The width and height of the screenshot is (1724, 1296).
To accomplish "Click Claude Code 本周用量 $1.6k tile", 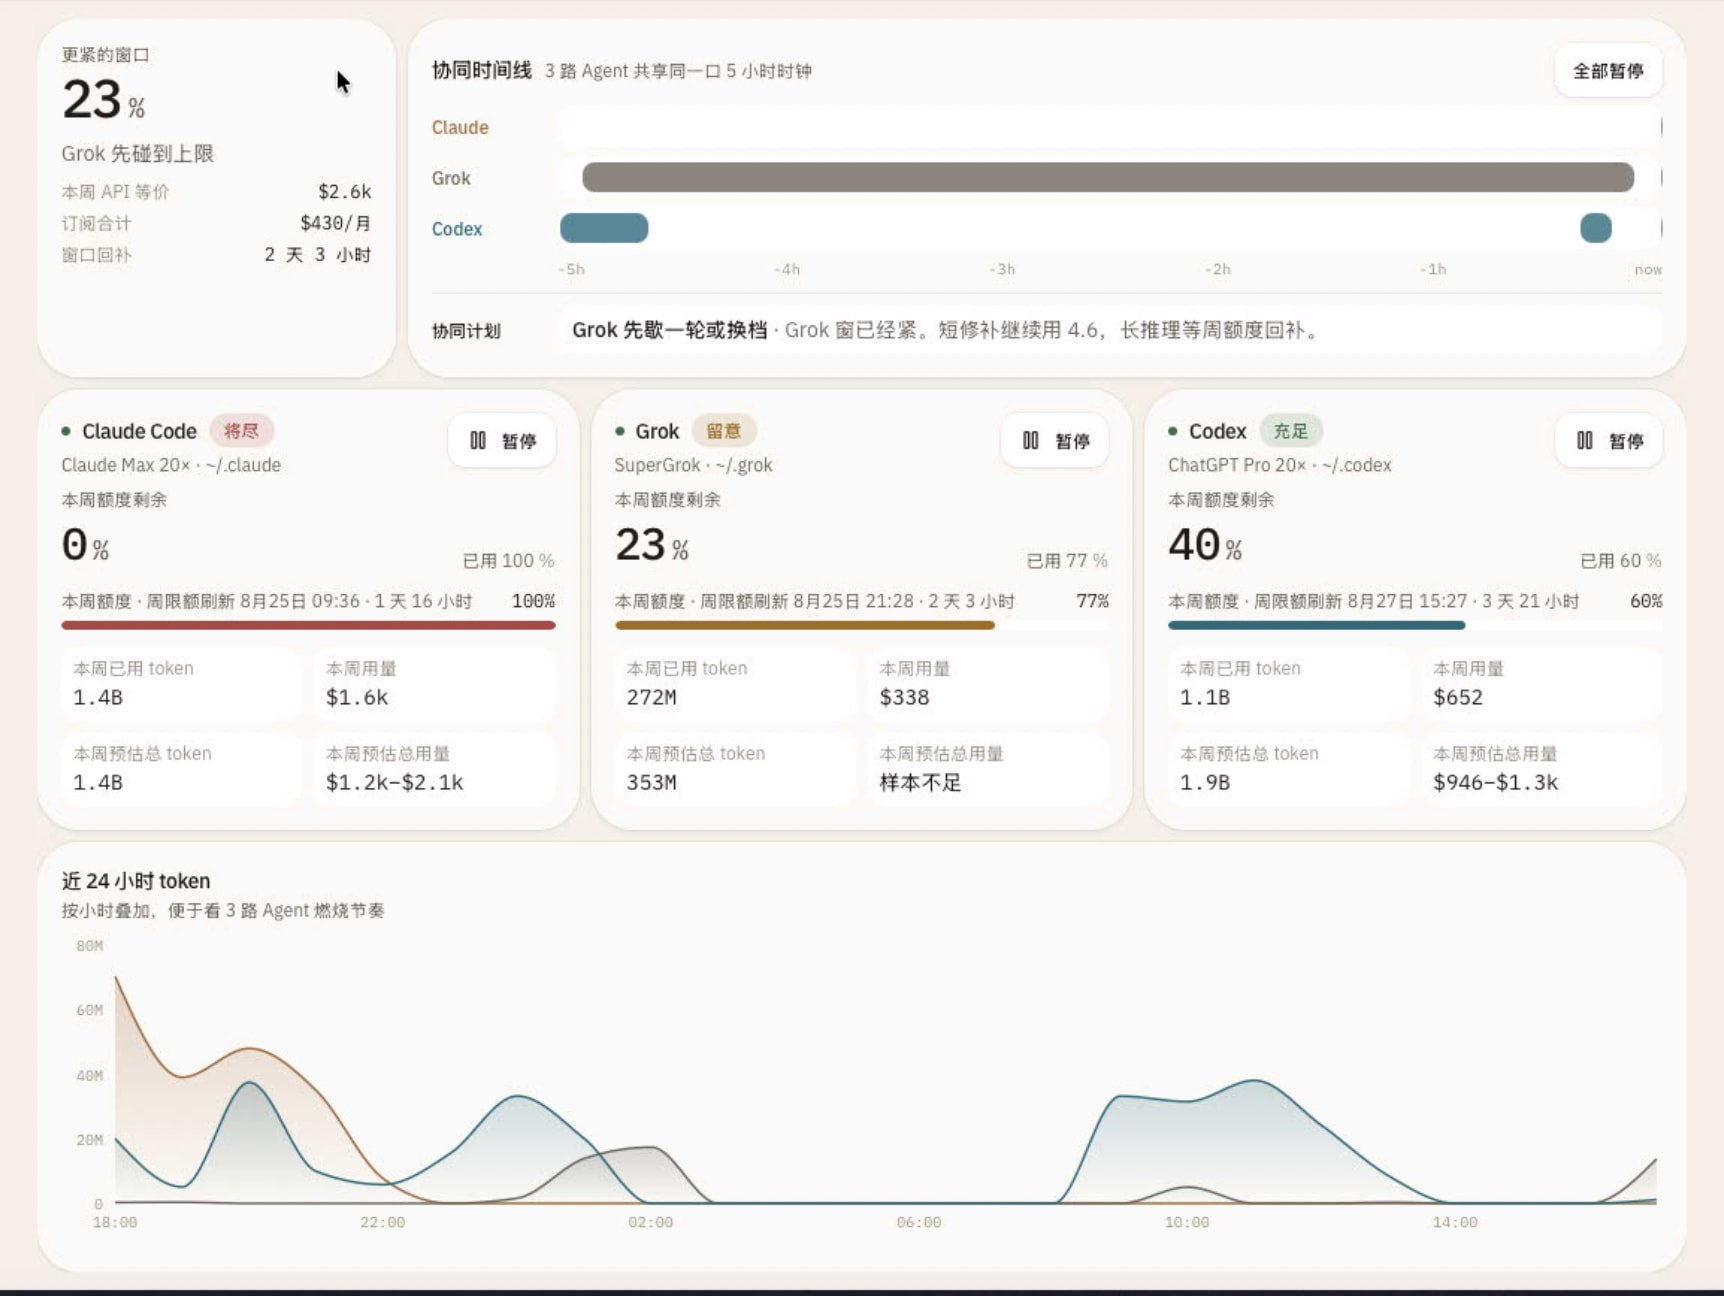I will tap(435, 684).
